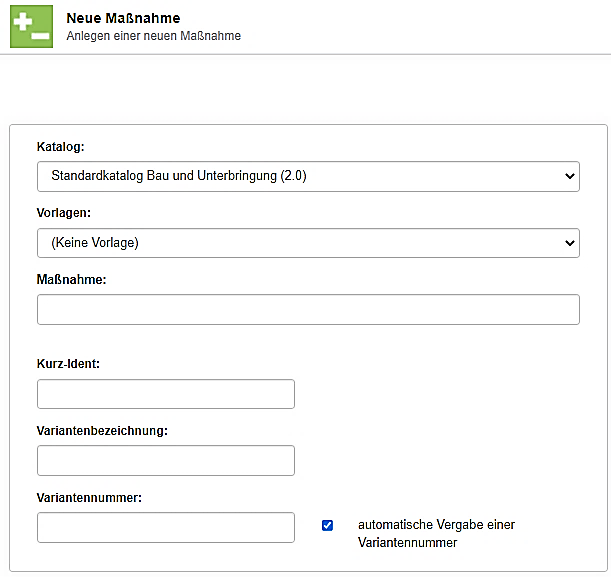Click the plus symbol in the green icon

point(23,19)
